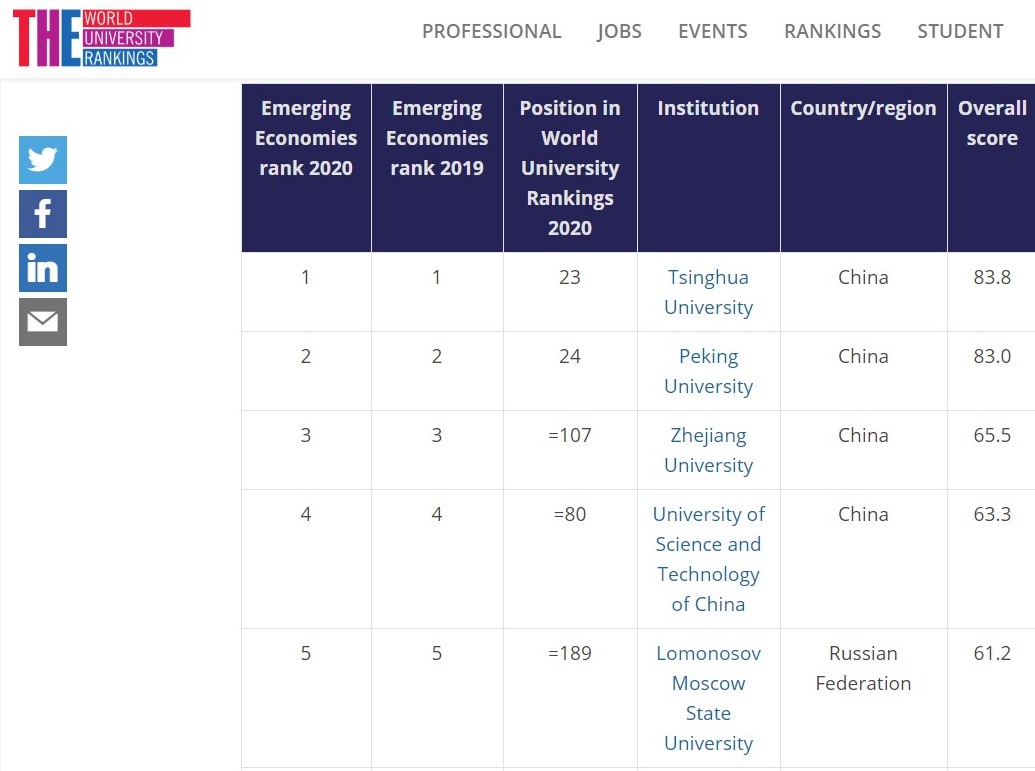Open the Peking University link
This screenshot has height=771, width=1035.
[x=708, y=371]
